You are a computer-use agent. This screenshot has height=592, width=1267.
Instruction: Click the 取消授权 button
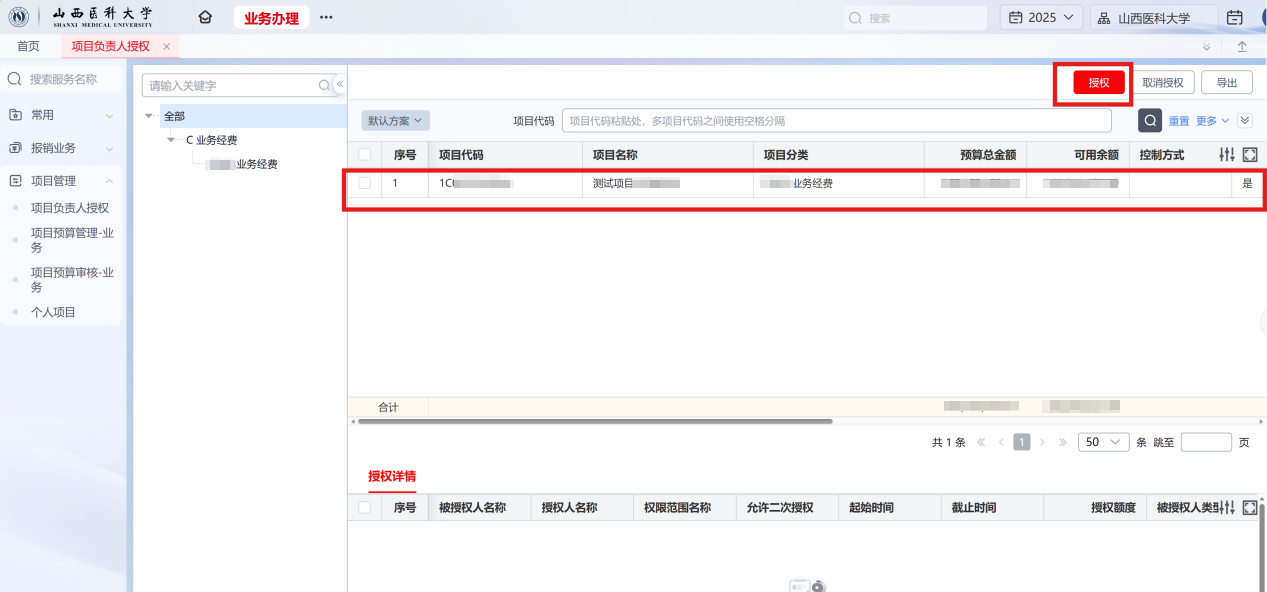pos(1163,83)
